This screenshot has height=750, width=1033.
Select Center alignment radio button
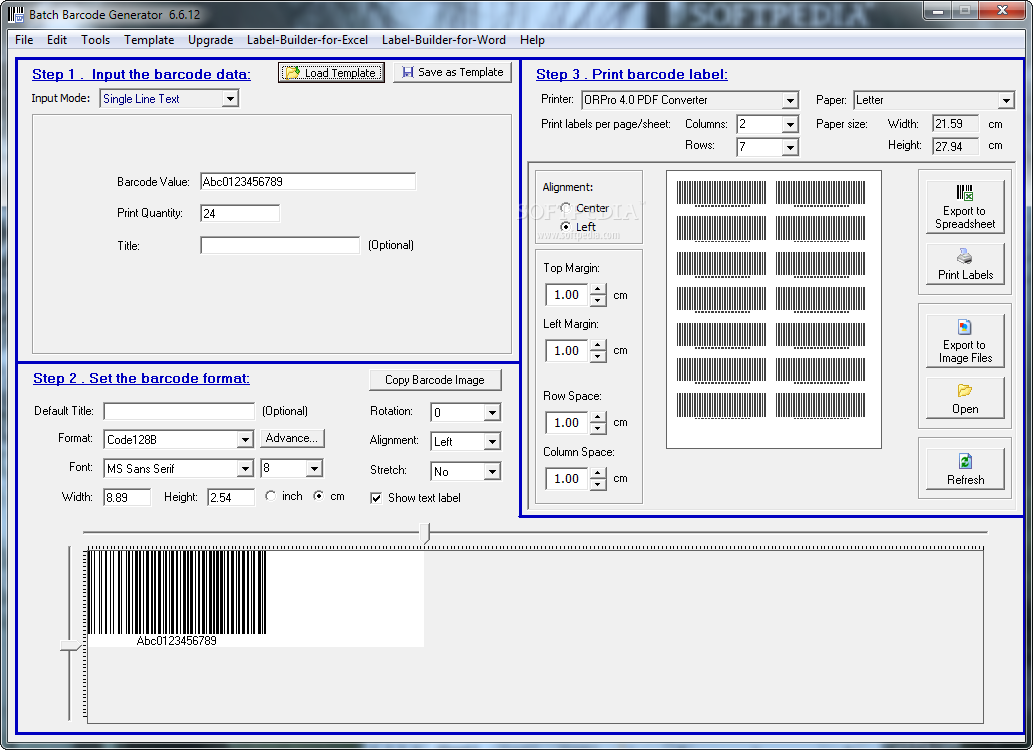click(565, 208)
